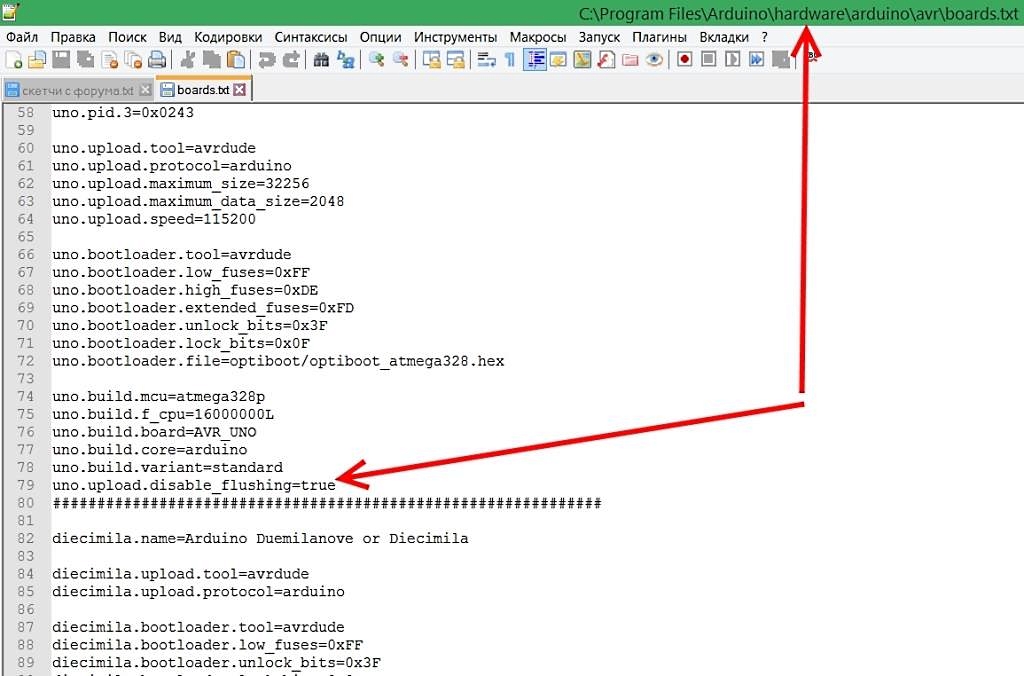
Task: Start macro recording with the red dot
Action: coord(685,60)
